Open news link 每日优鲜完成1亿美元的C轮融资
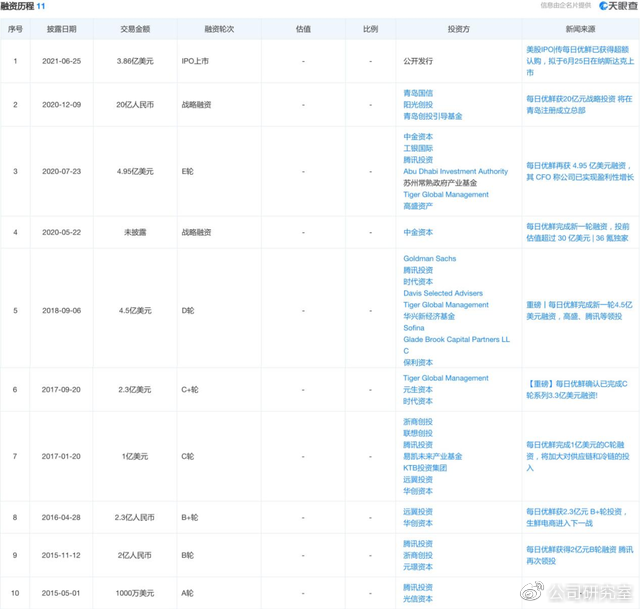The height and width of the screenshot is (609, 640). click(x=578, y=456)
